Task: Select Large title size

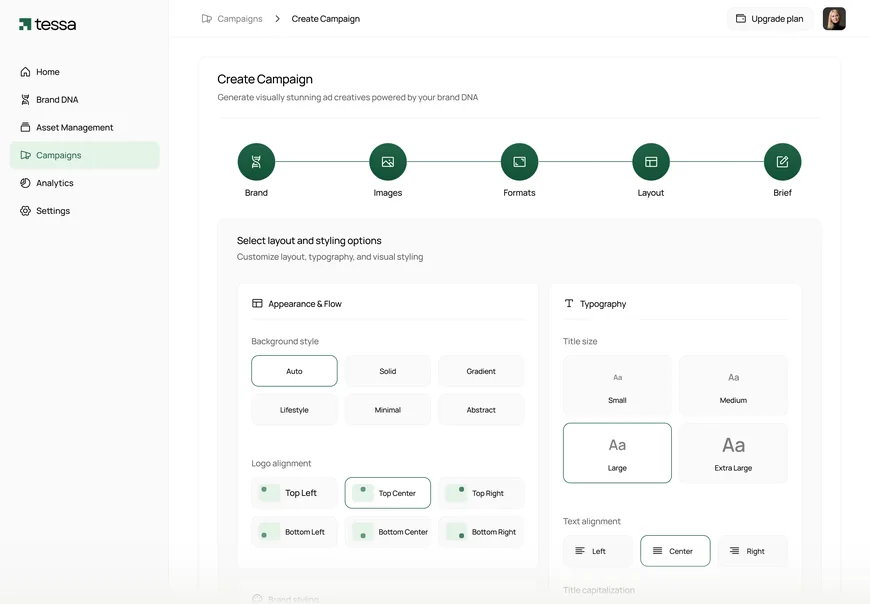Action: 617,453
